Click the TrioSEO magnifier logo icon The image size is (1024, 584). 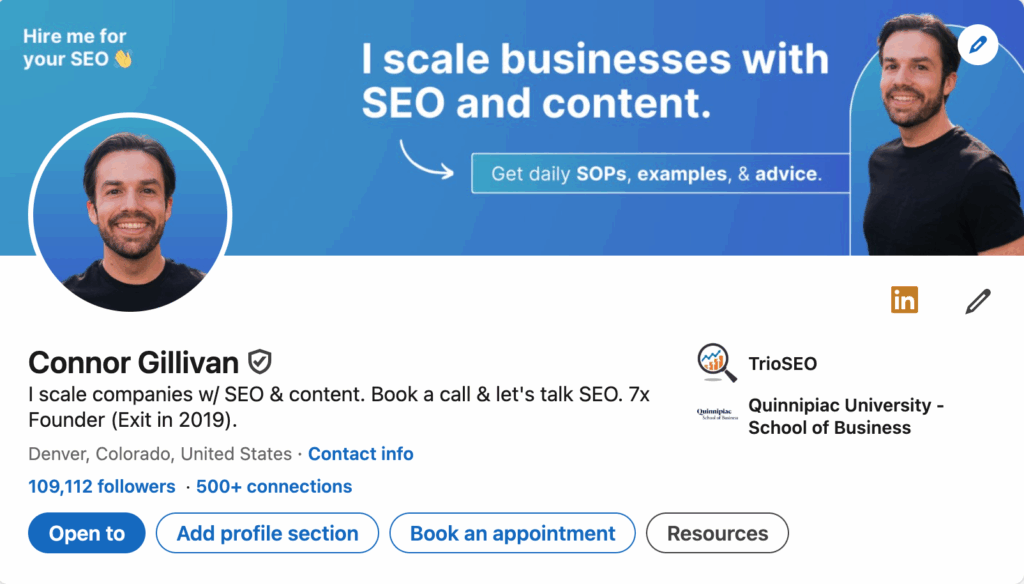pos(713,363)
